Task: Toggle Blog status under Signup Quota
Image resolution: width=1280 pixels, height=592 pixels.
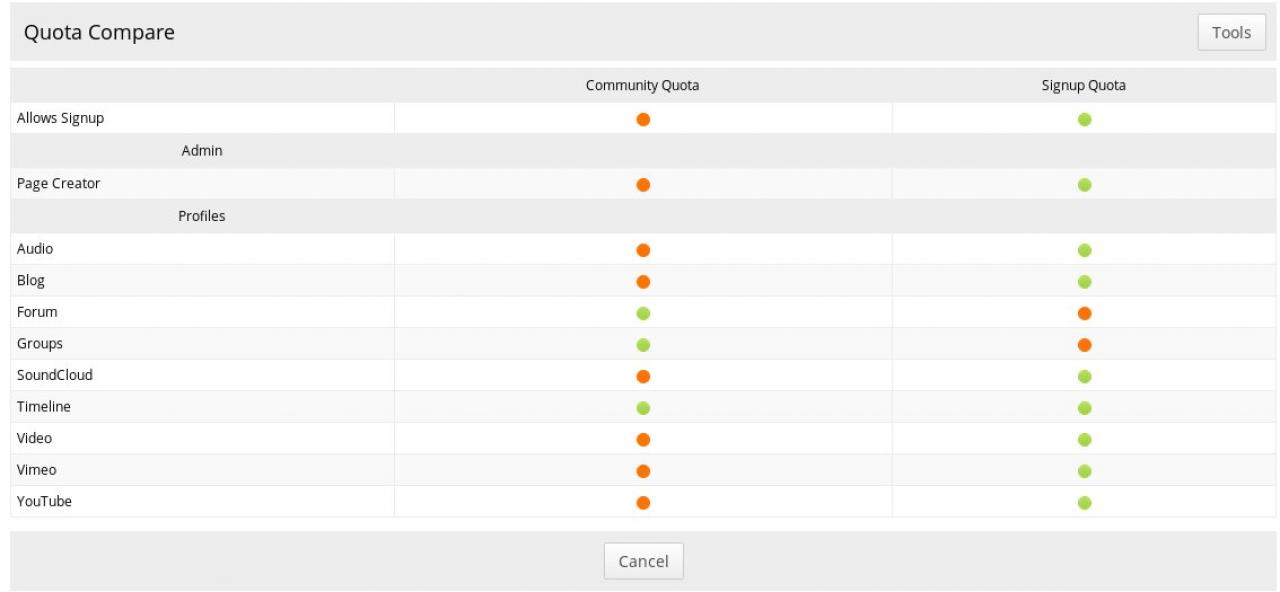Action: click(1084, 282)
